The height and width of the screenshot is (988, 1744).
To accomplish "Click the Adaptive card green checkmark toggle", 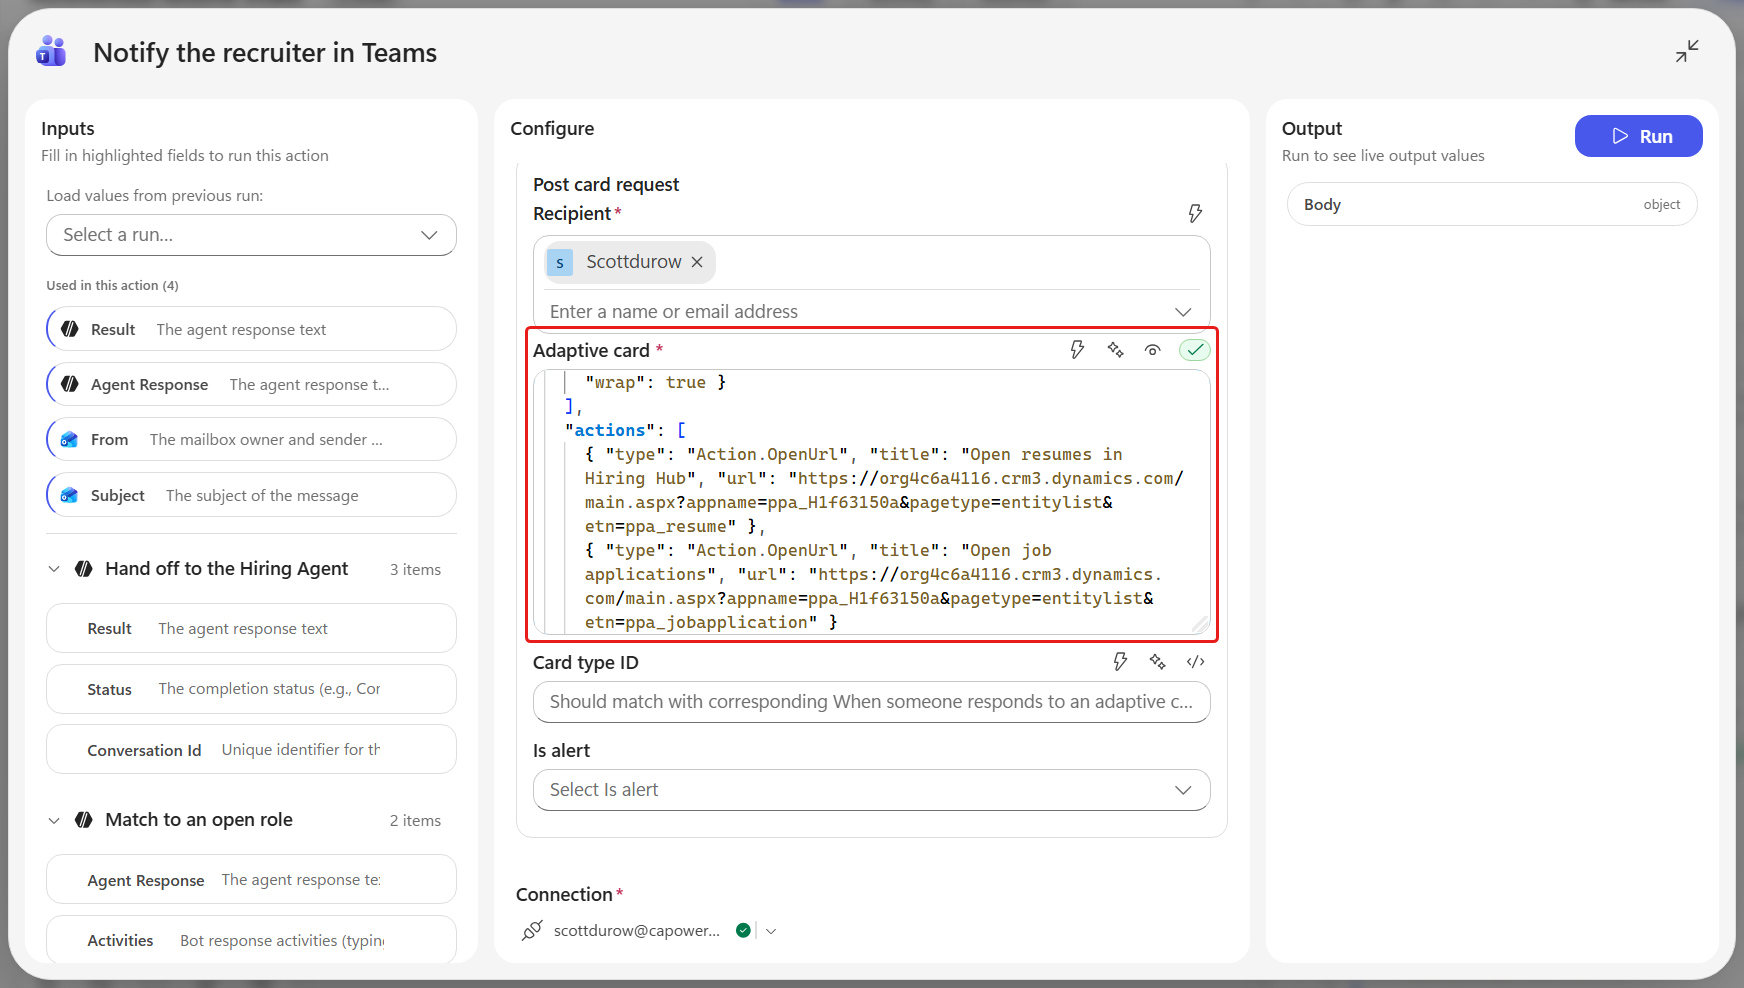I will click(x=1195, y=350).
